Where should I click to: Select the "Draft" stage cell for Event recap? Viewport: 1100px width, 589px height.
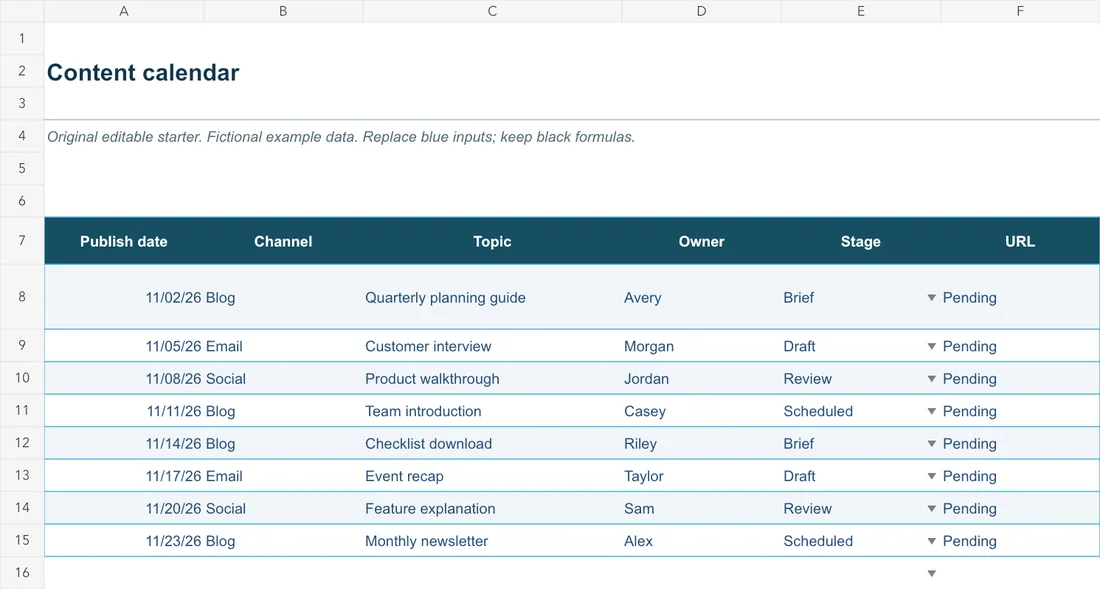point(861,476)
